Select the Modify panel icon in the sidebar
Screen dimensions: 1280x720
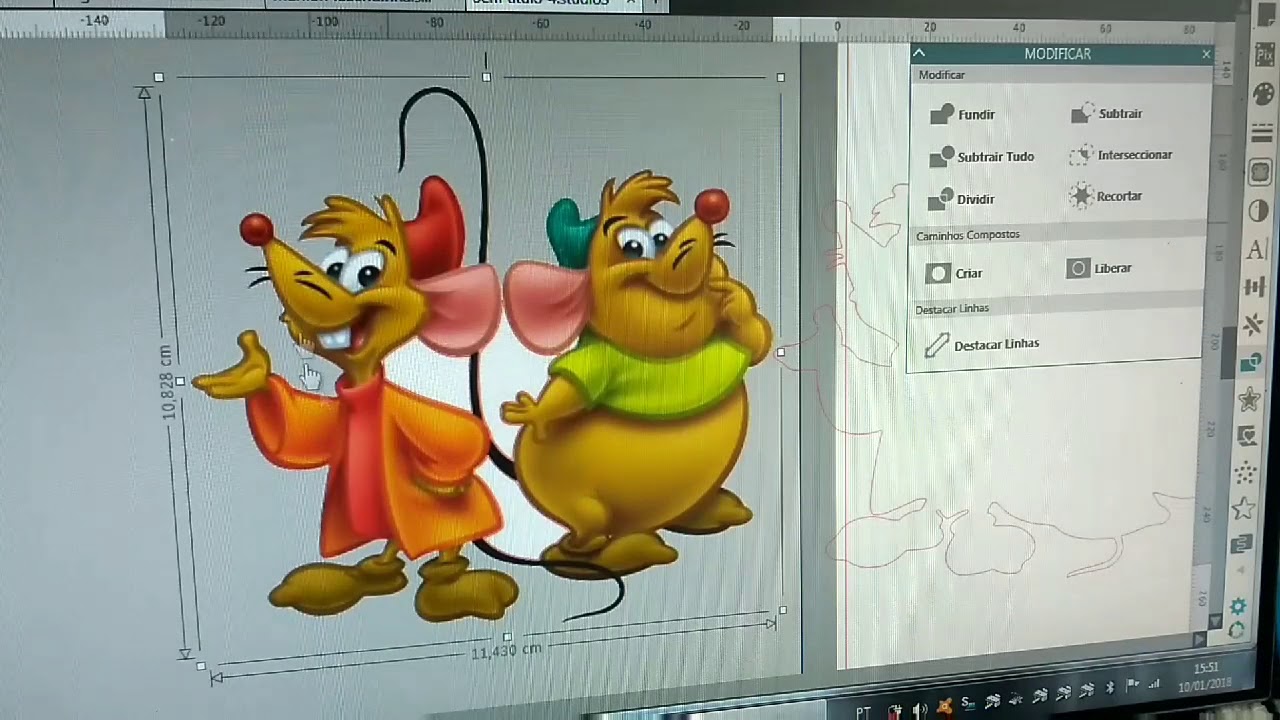1250,363
